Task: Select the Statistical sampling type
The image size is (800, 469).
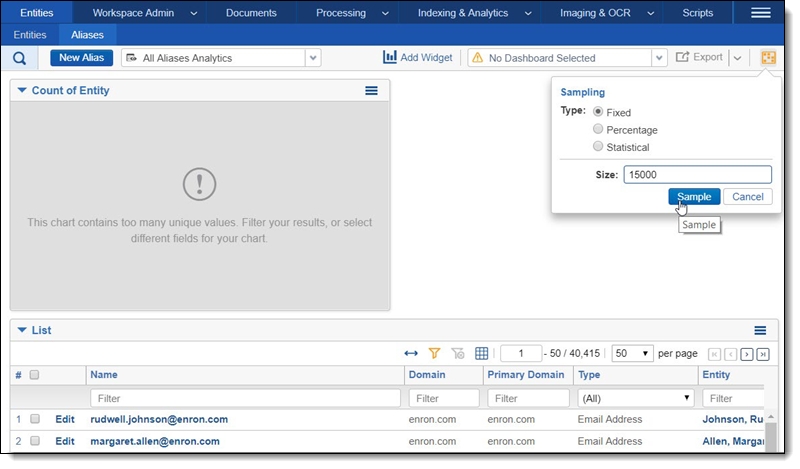Action: (x=598, y=147)
